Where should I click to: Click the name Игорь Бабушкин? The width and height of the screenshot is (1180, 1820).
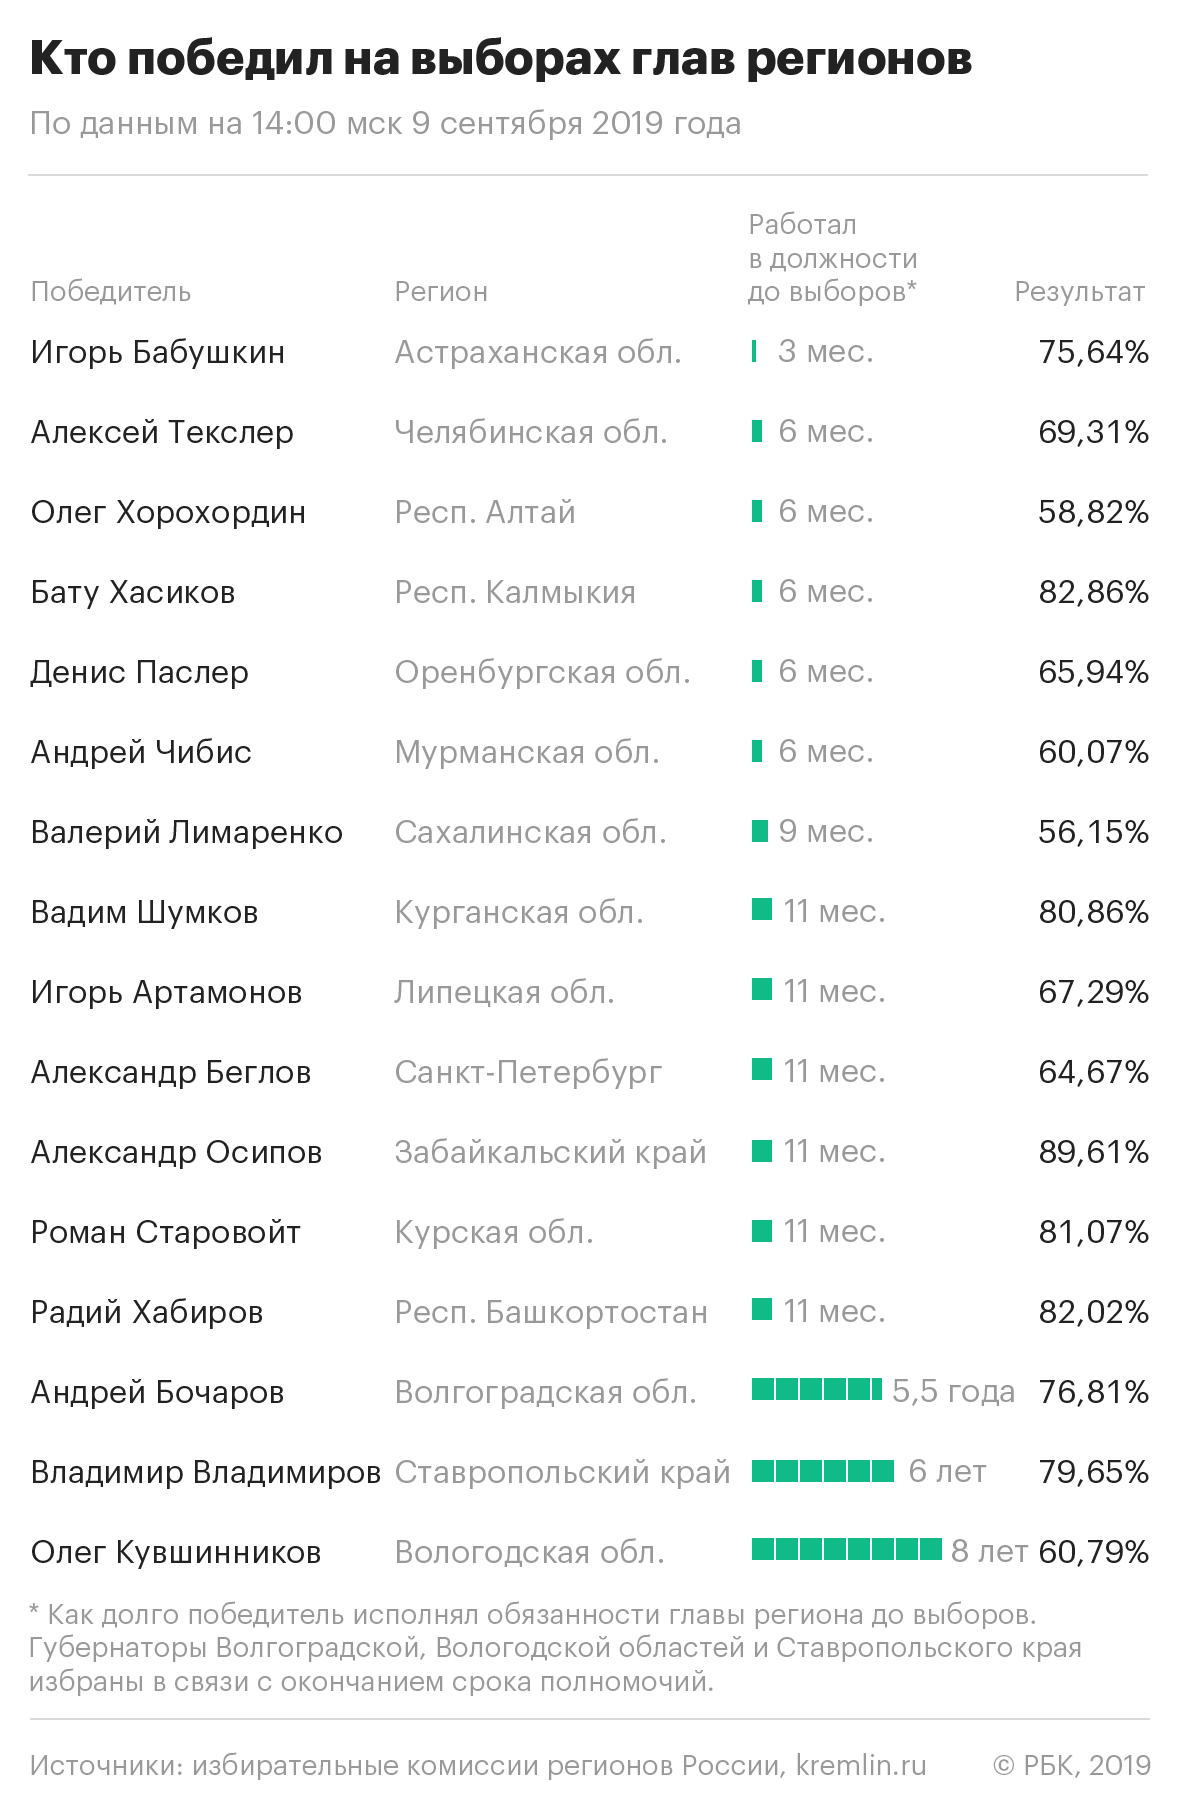pyautogui.click(x=157, y=352)
